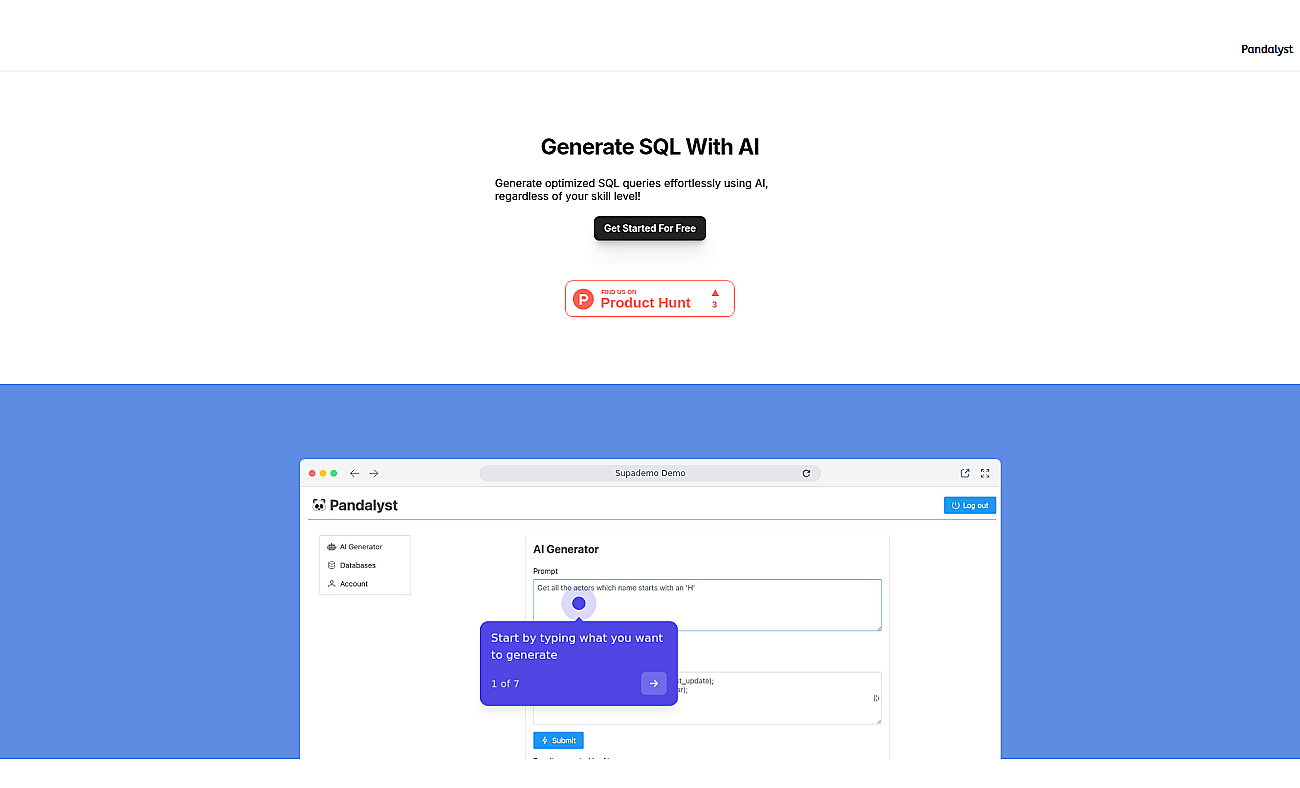Click the Generate SQL With AI heading

pos(650,147)
